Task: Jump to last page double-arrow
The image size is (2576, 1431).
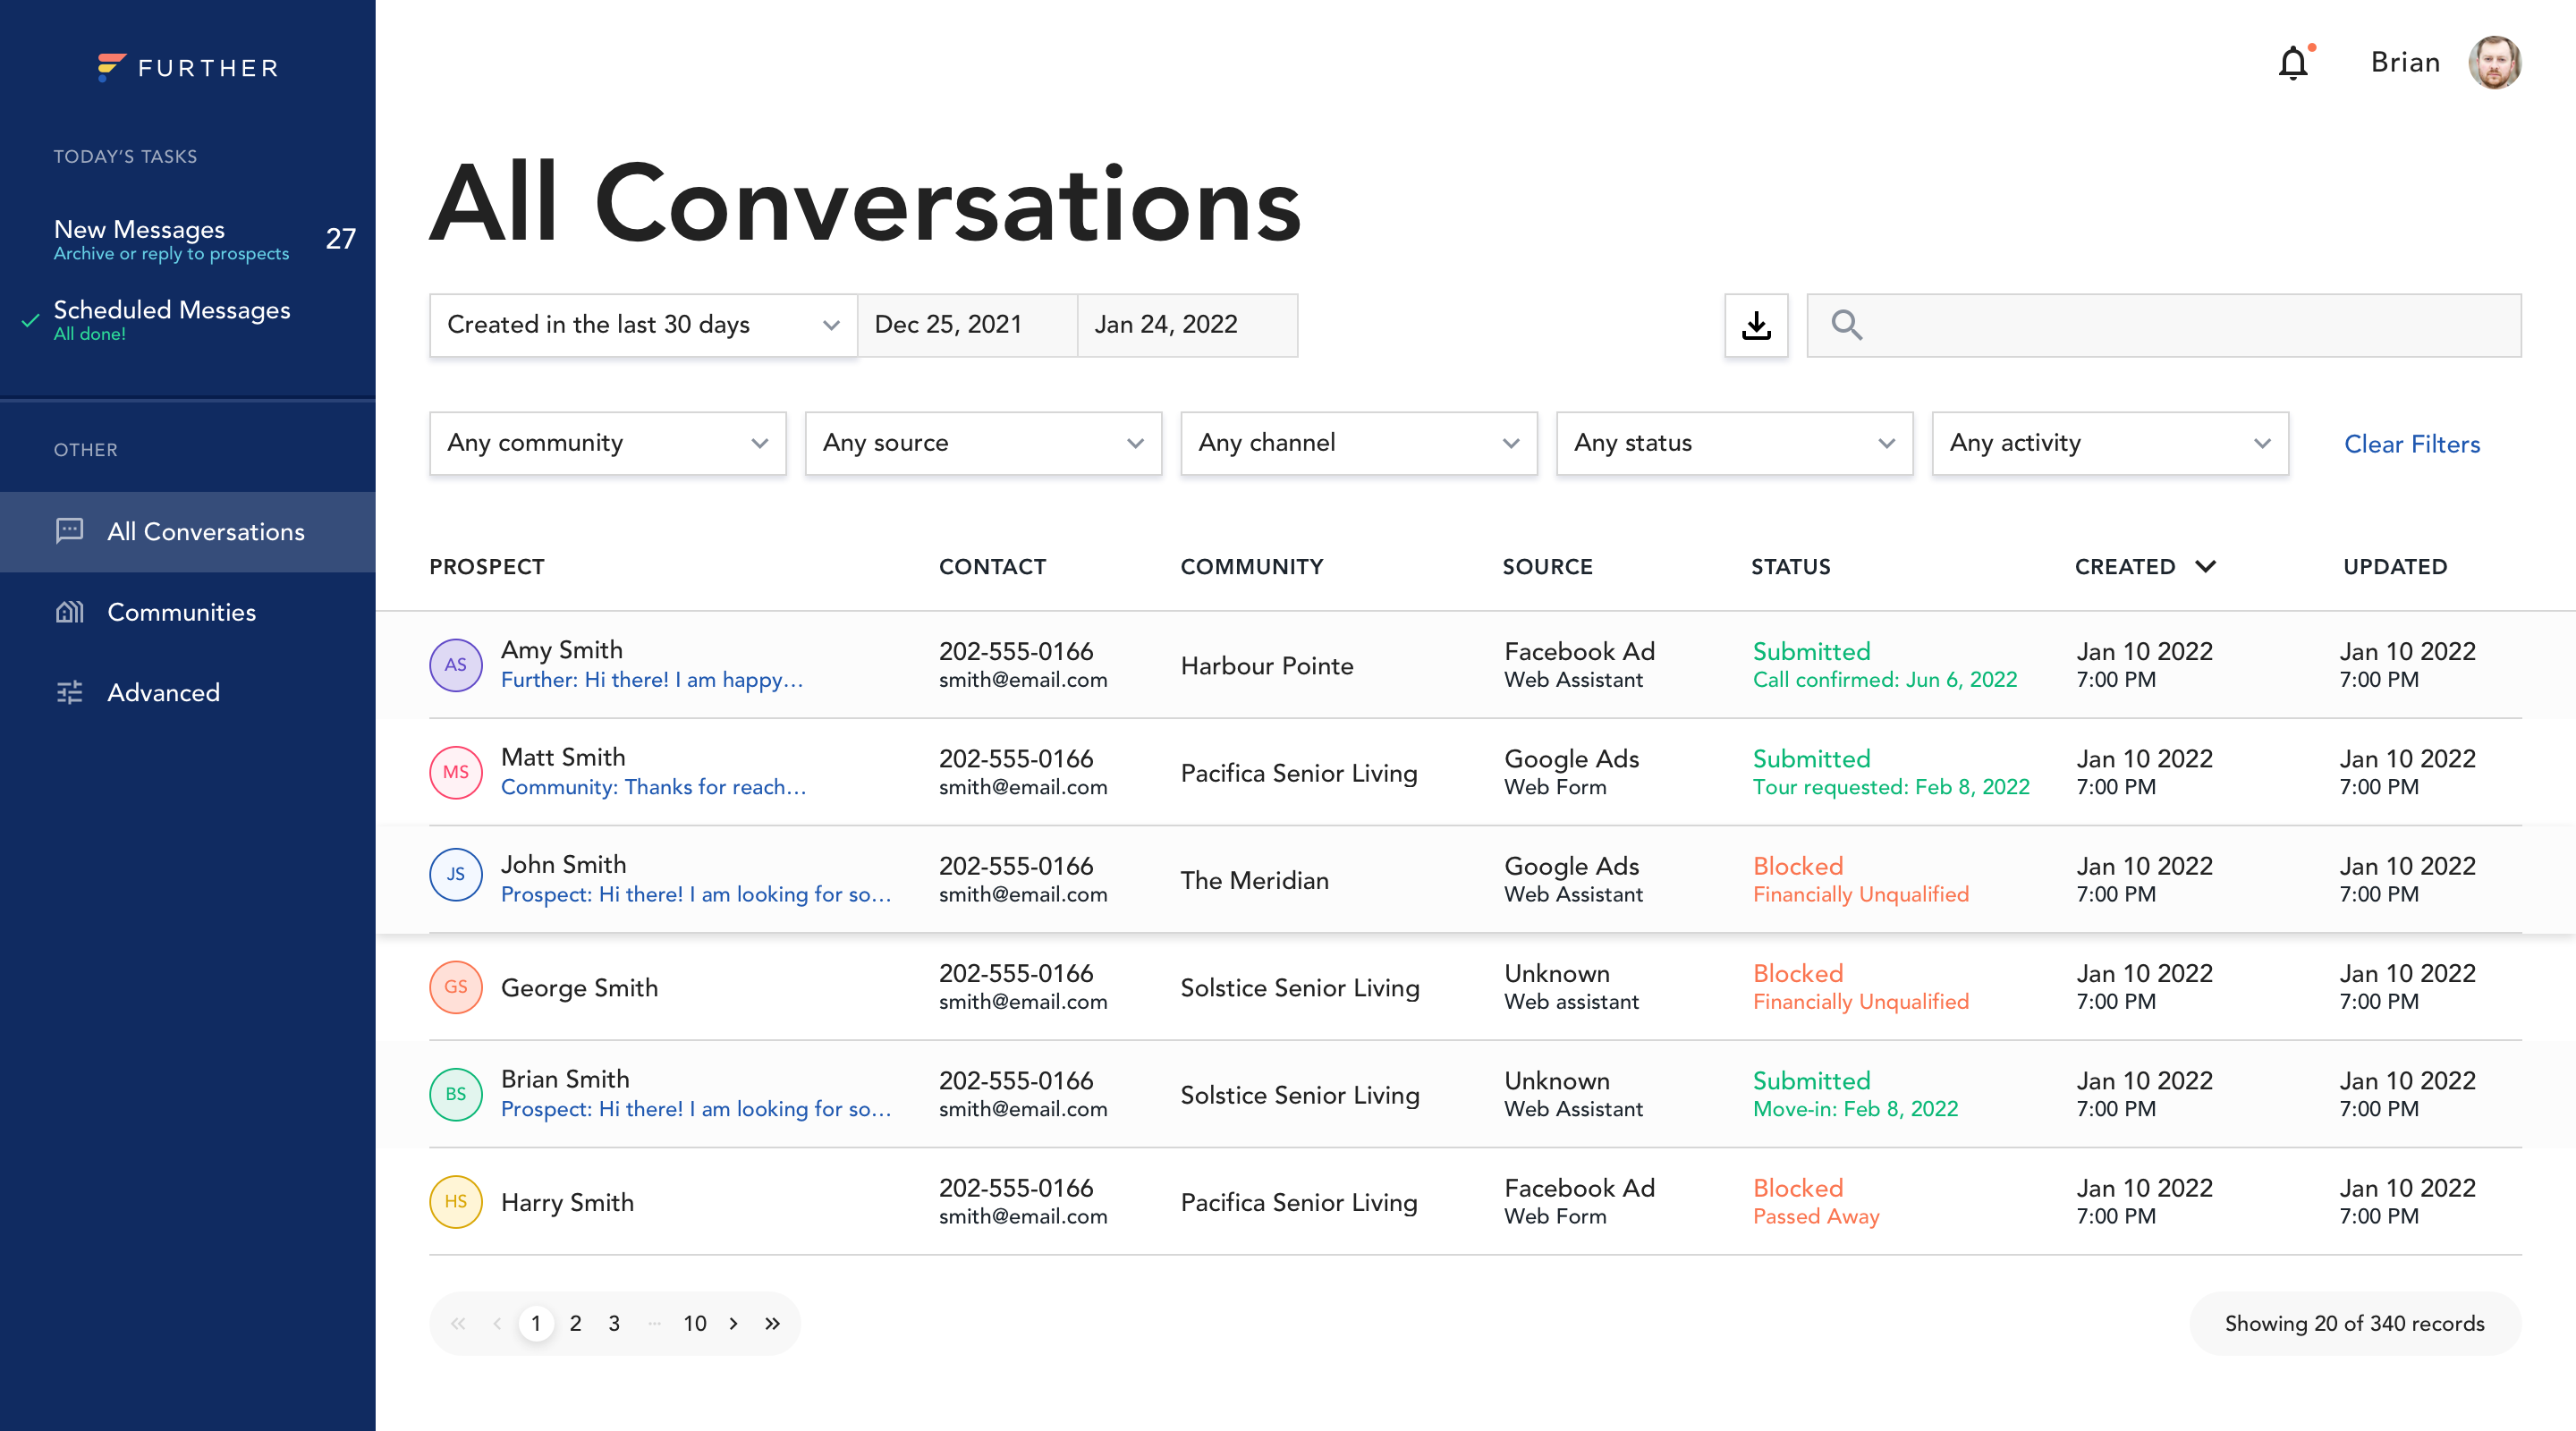Action: tap(772, 1323)
